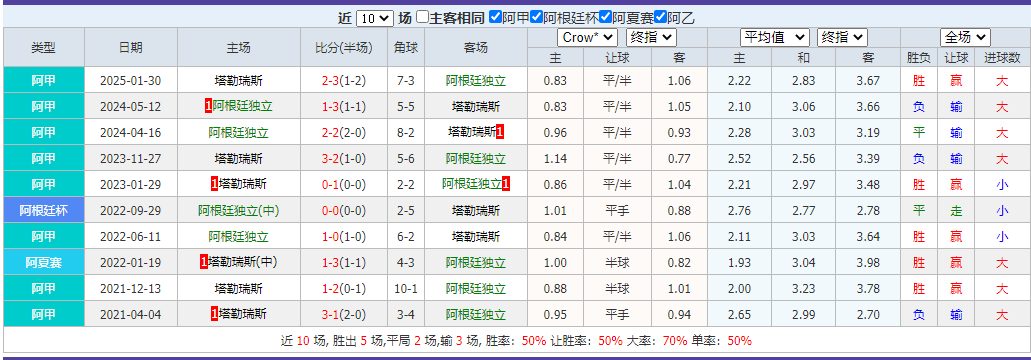Click 阿夏赛 type label in 2022-01-19 row
The width and height of the screenshot is (1031, 360).
43,263
